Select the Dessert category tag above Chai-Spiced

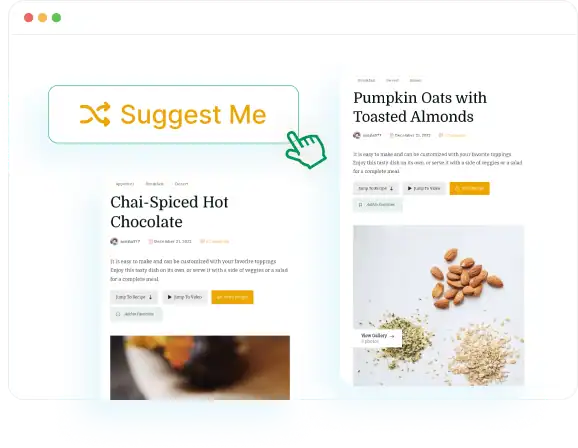(181, 184)
